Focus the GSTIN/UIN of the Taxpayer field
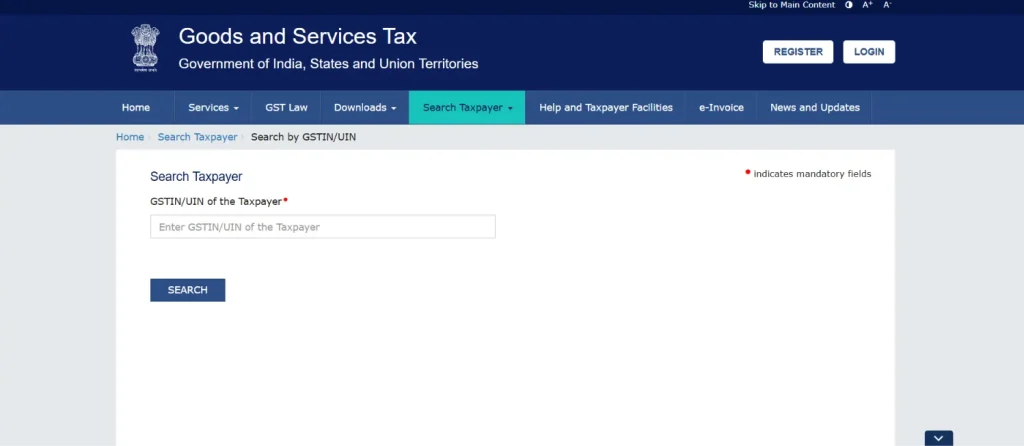 [323, 227]
